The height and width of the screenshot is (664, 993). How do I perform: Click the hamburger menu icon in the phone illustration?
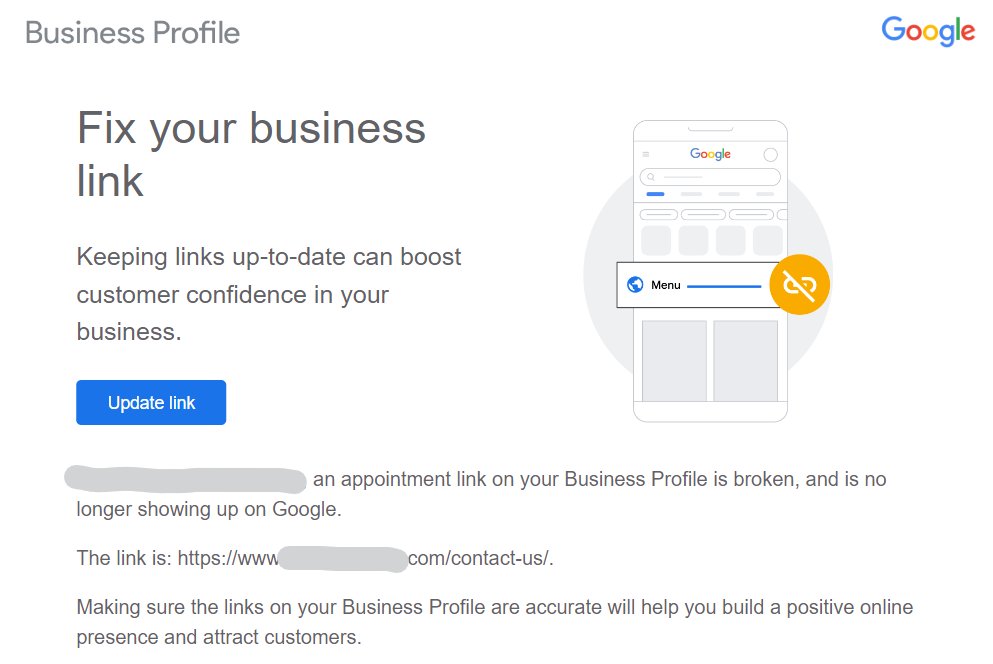(646, 154)
